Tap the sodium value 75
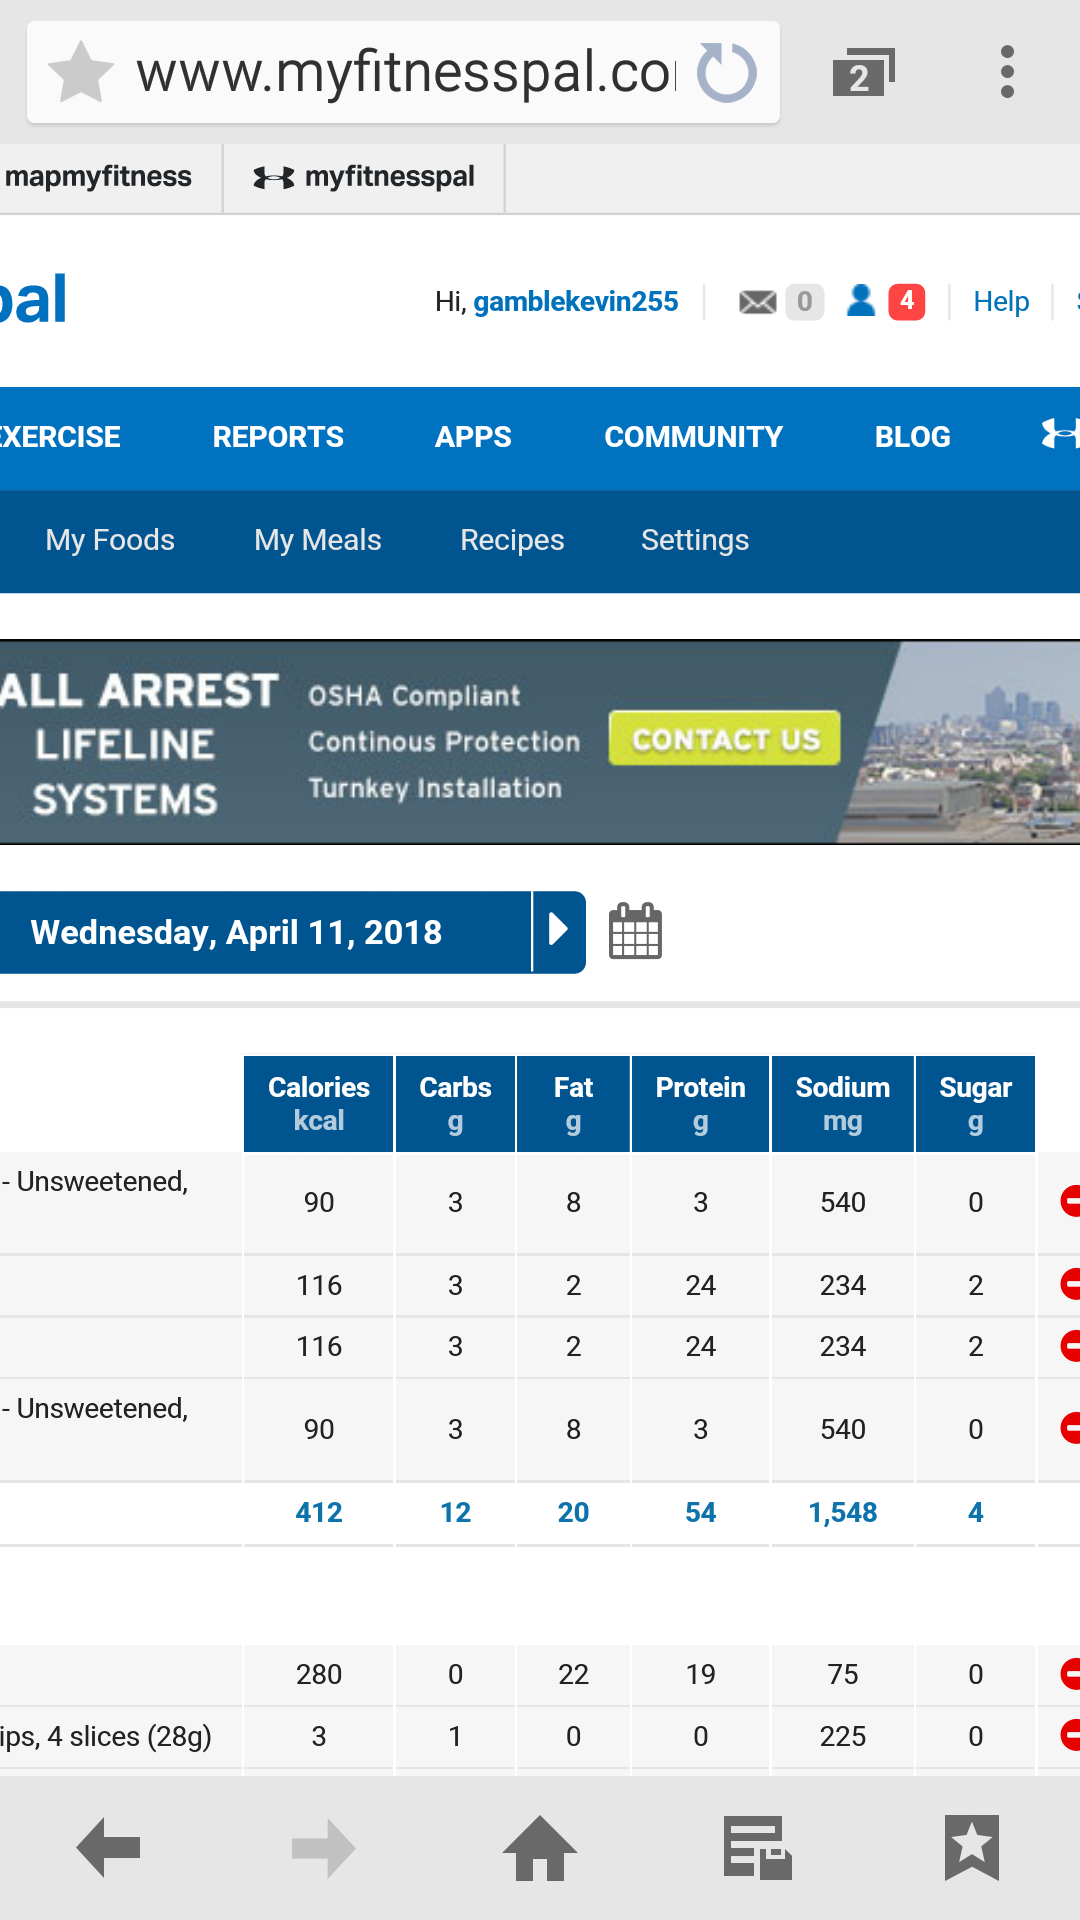Viewport: 1080px width, 1920px height. tap(843, 1675)
